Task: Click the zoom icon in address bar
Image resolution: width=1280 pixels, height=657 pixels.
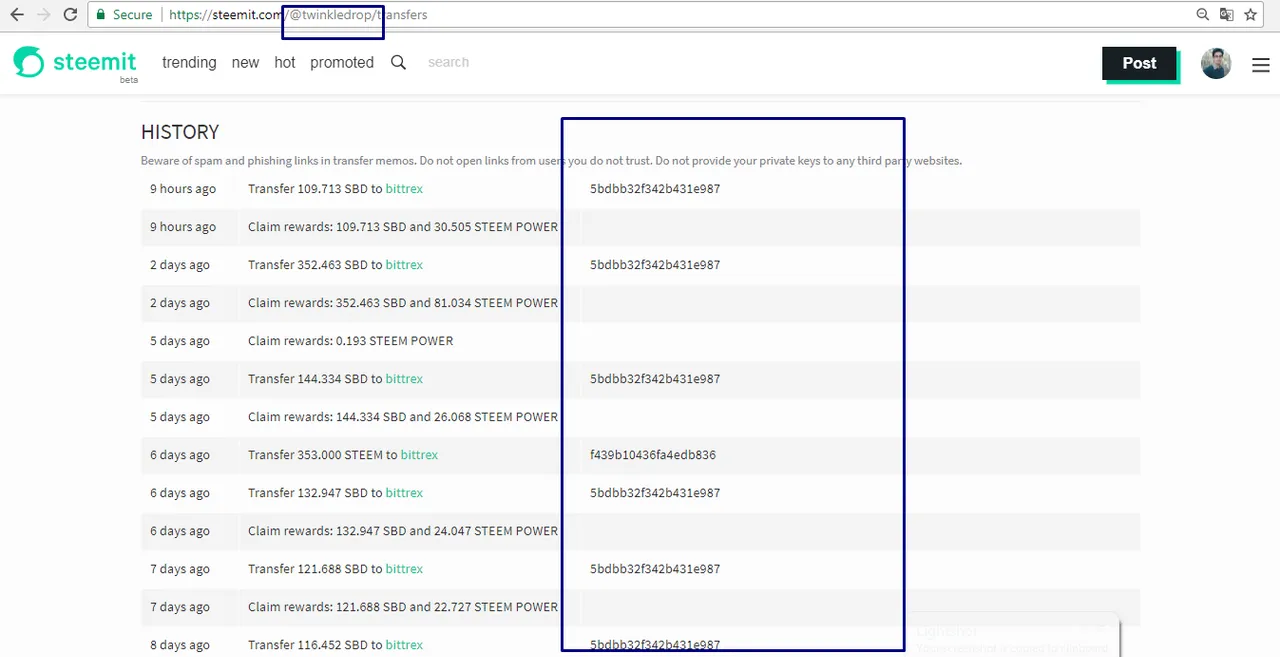Action: pos(1202,15)
